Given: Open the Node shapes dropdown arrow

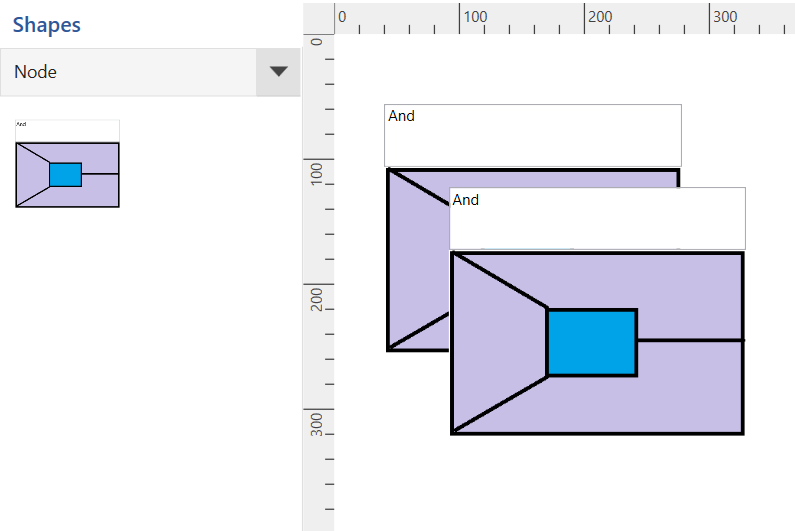Looking at the screenshot, I should [x=279, y=72].
